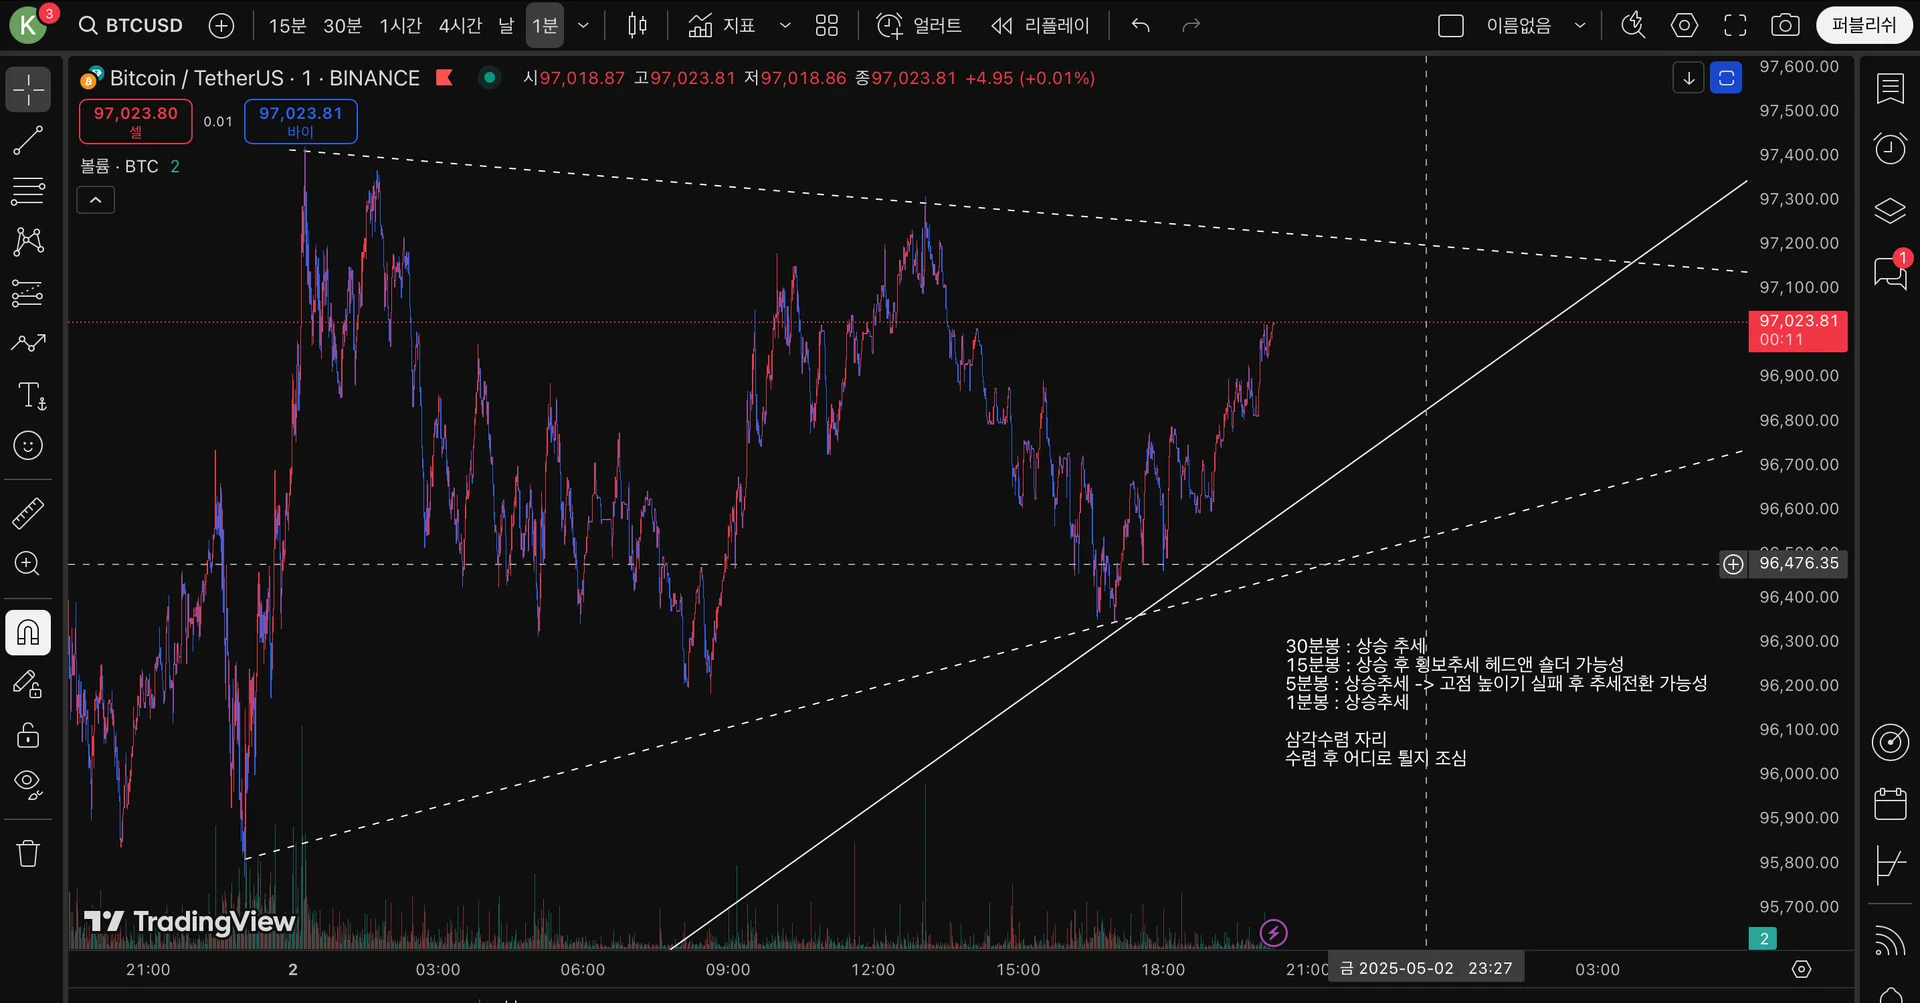Viewport: 1920px width, 1003px height.
Task: Add a symbol to compare with plus
Action: click(221, 25)
